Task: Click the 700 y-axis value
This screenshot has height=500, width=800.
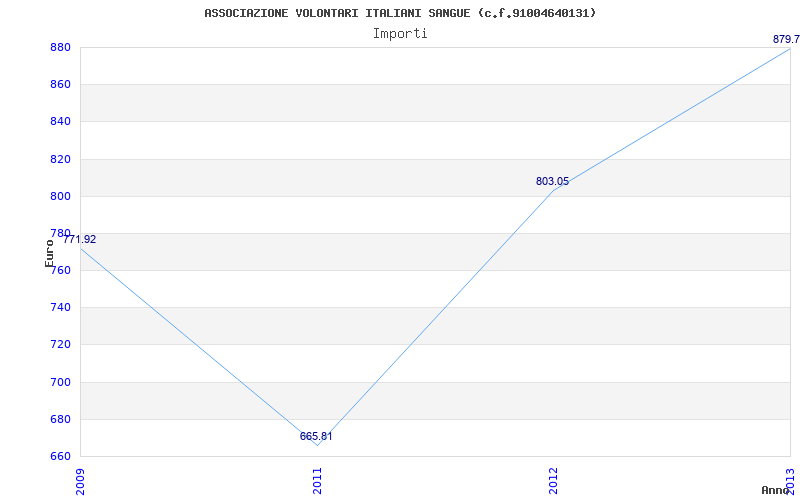Action: pyautogui.click(x=60, y=382)
